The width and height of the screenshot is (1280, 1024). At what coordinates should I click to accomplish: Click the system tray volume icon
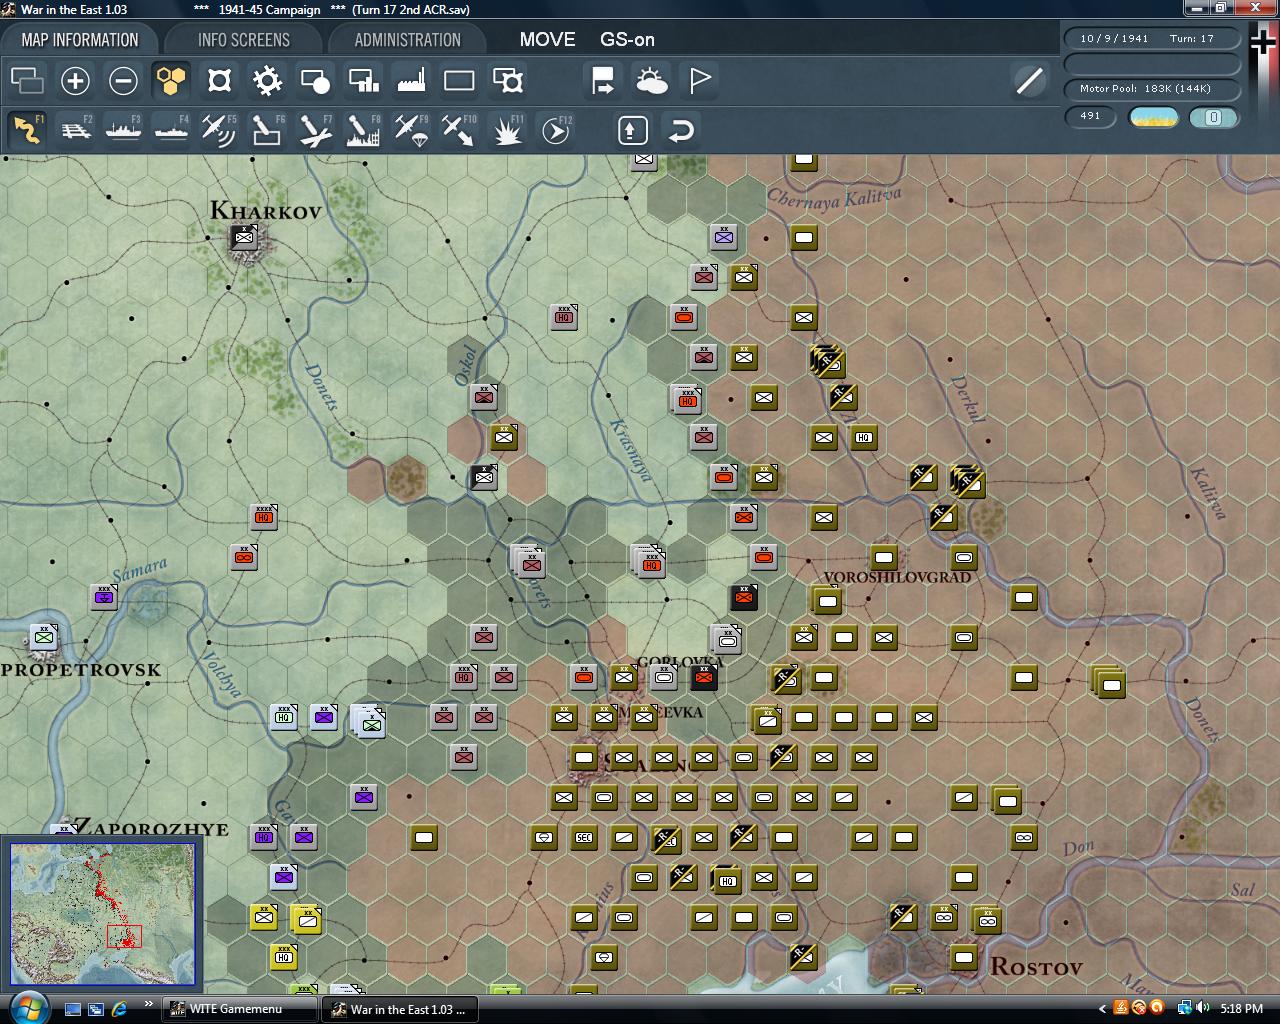pos(1202,1008)
